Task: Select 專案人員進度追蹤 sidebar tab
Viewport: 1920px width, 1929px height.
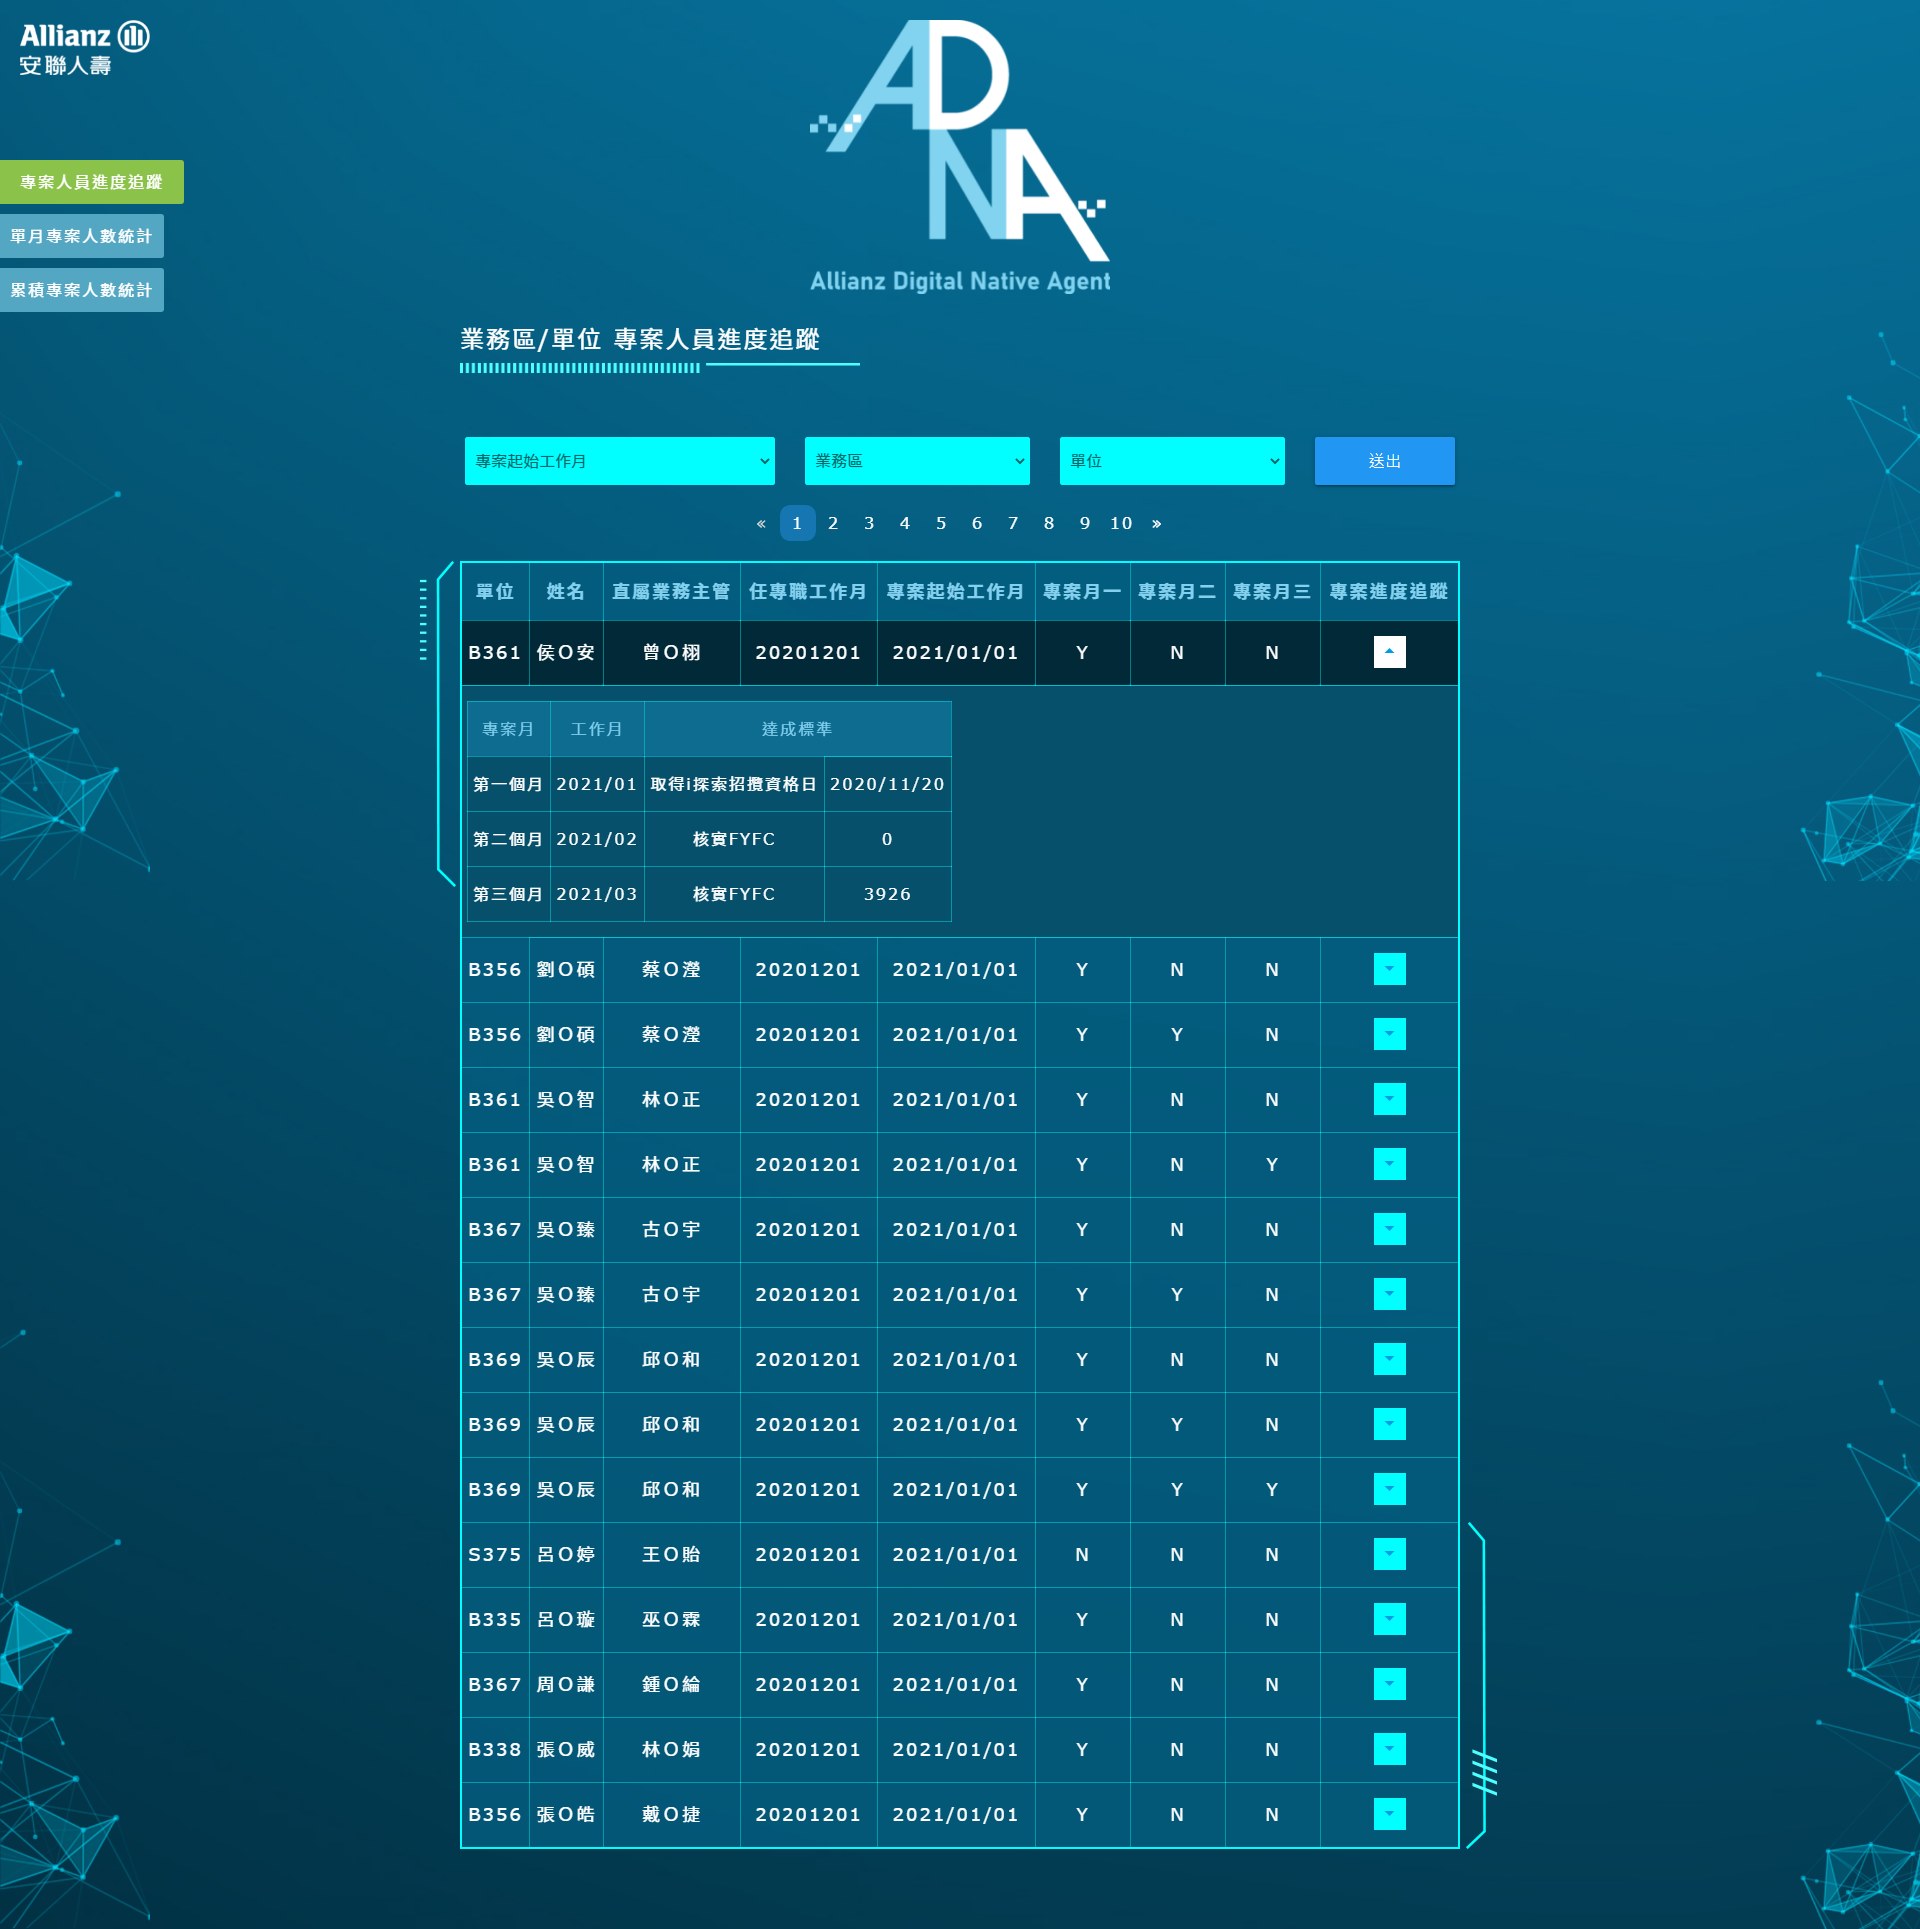Action: 91,182
